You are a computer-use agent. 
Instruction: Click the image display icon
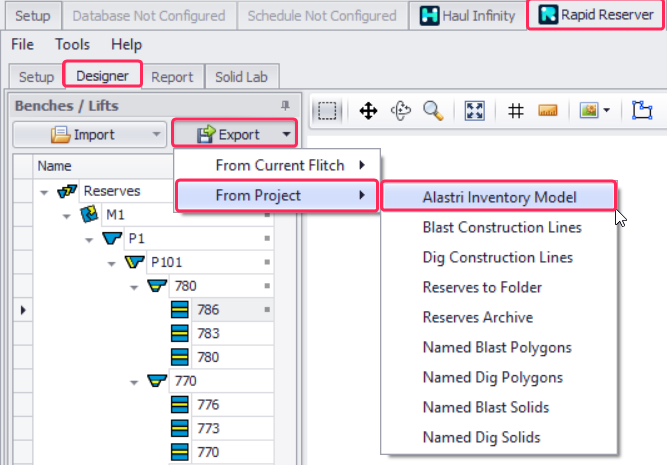pyautogui.click(x=589, y=111)
